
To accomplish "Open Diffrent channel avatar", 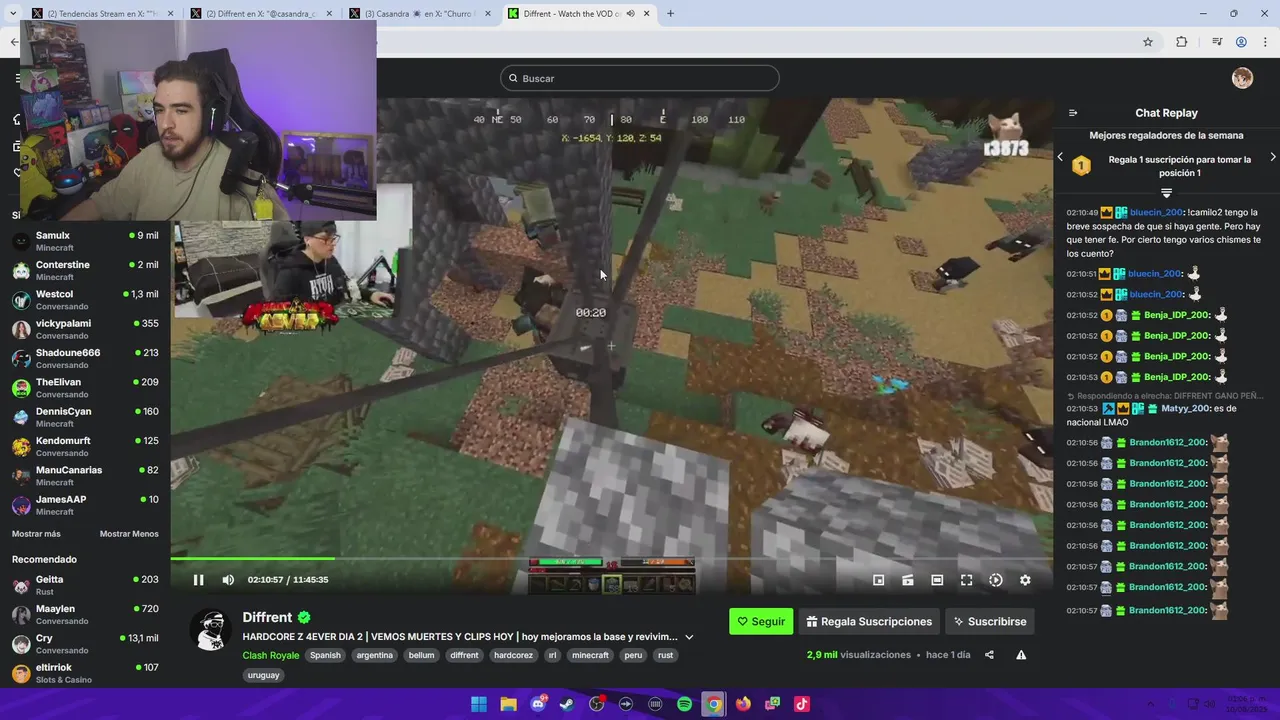I will 211,629.
